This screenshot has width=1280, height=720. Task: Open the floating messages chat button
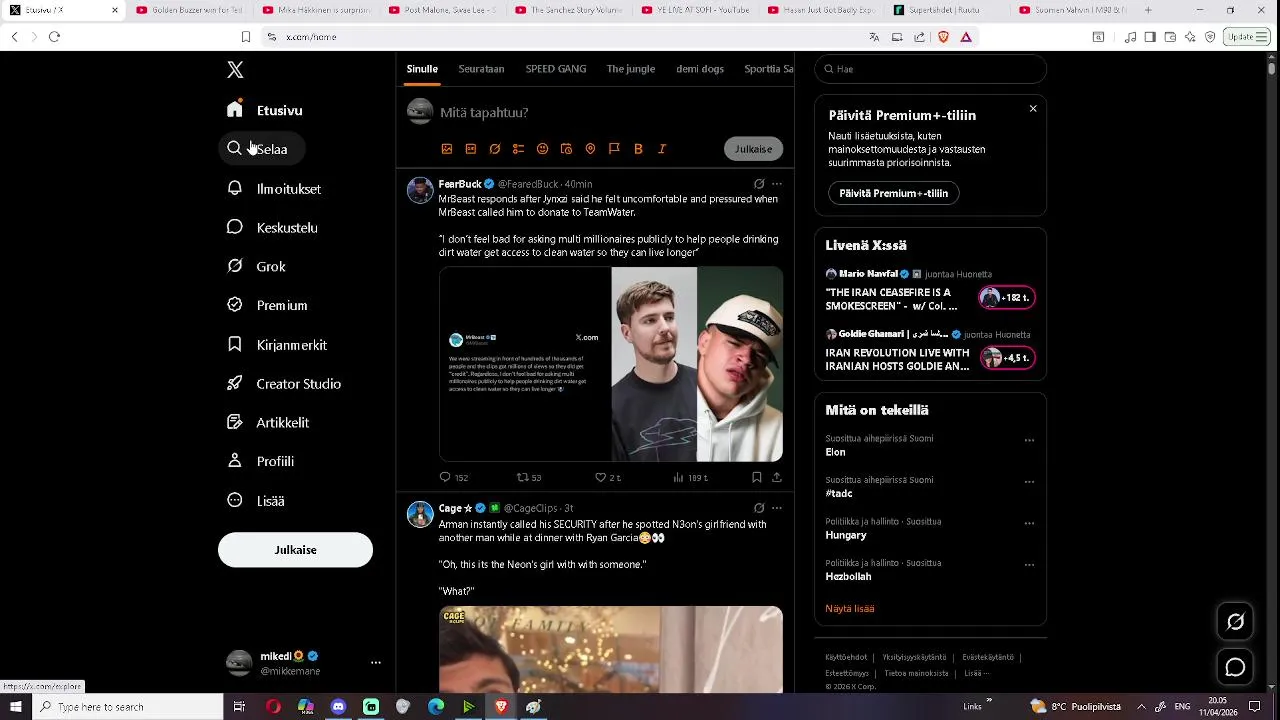[x=1236, y=667]
